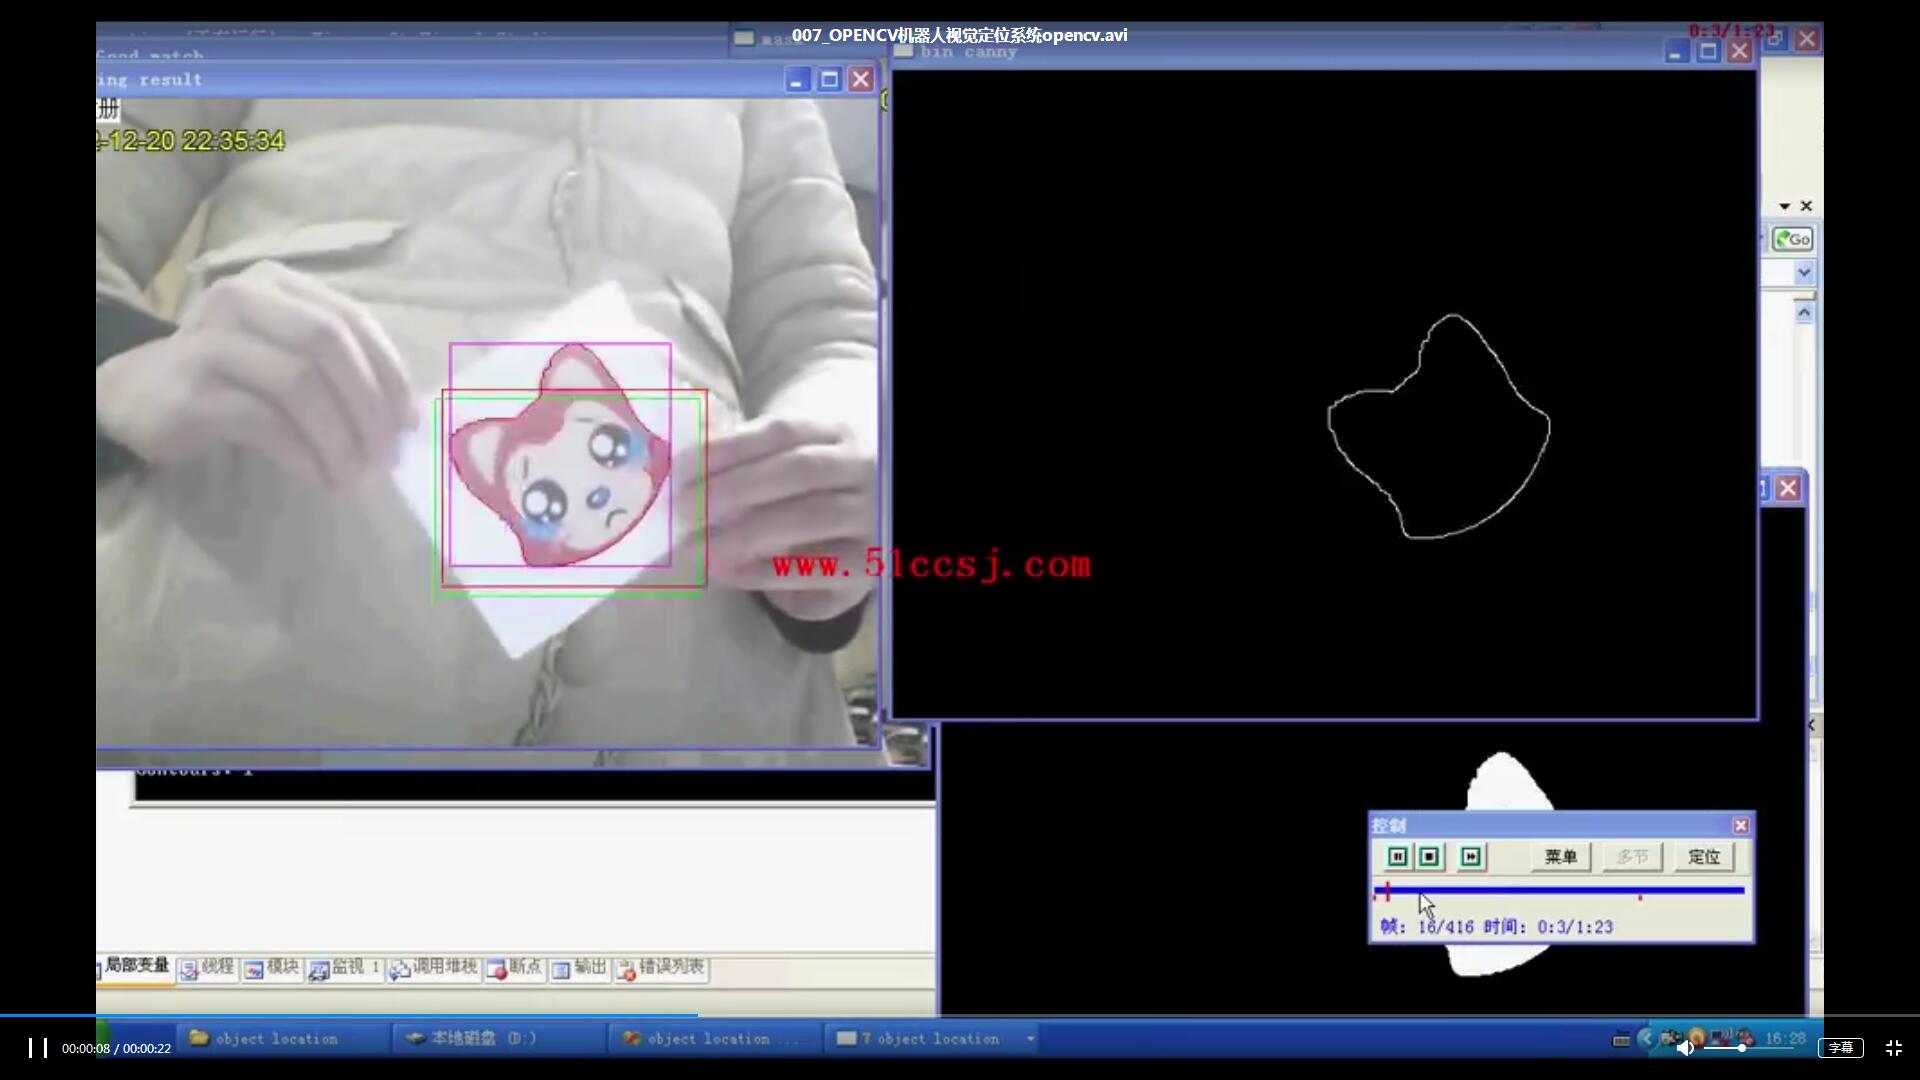Toggle 字幕 subtitles button
Image resolution: width=1920 pixels, height=1080 pixels.
click(x=1841, y=1047)
